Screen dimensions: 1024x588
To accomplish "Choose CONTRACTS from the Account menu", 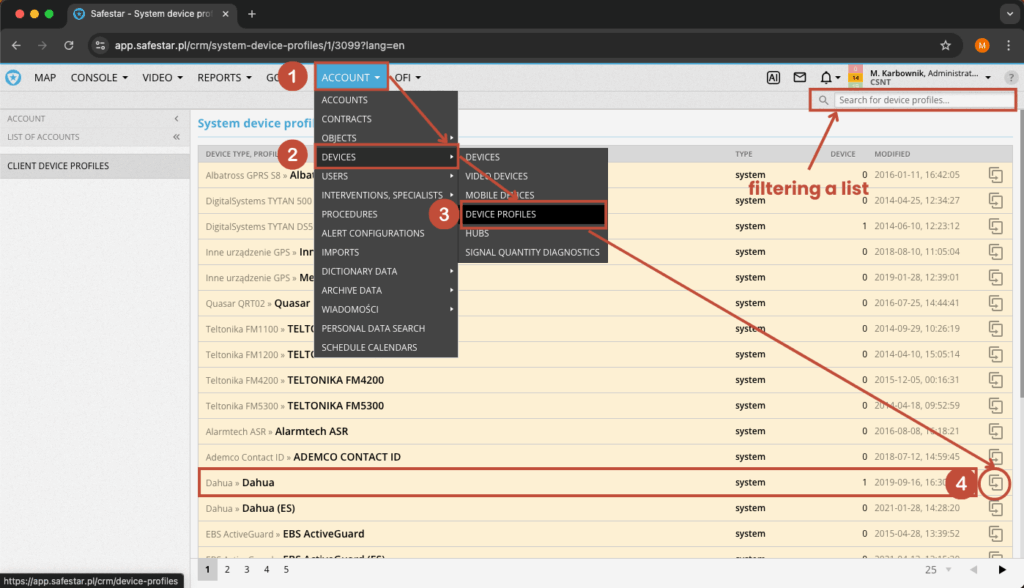I will pos(386,119).
